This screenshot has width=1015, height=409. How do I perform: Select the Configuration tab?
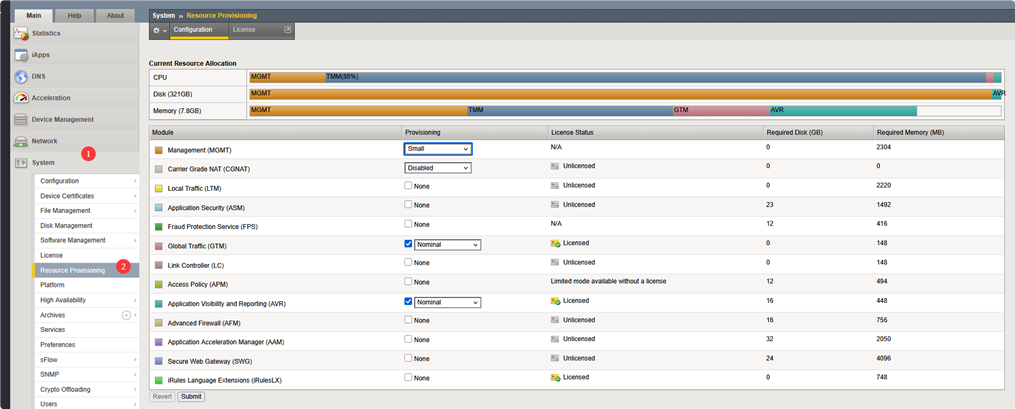point(199,30)
